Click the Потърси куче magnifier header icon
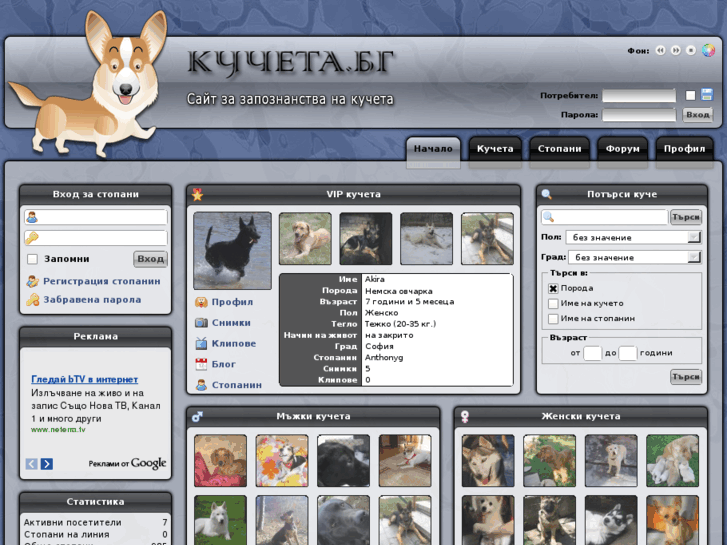This screenshot has height=545, width=727. [x=547, y=194]
